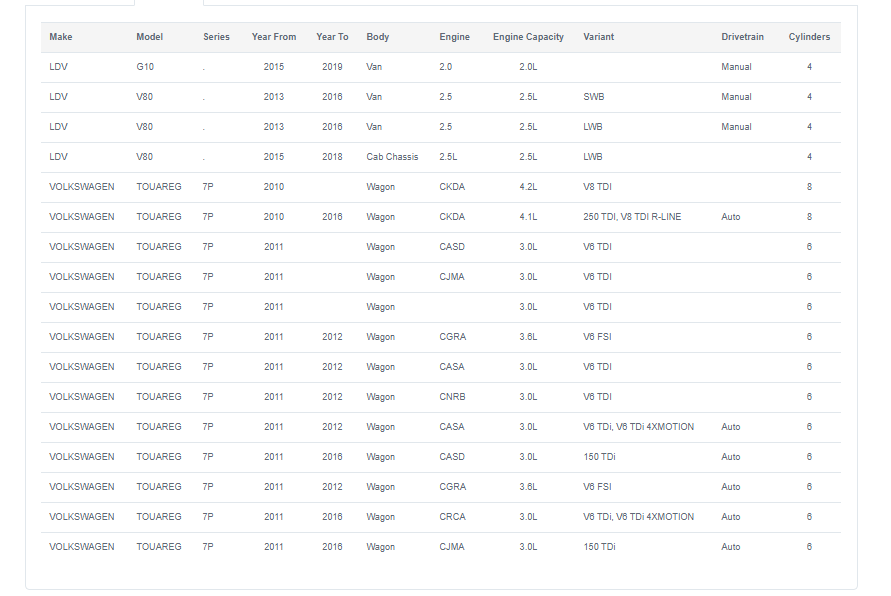Select the CNRB engine cell

tap(452, 397)
